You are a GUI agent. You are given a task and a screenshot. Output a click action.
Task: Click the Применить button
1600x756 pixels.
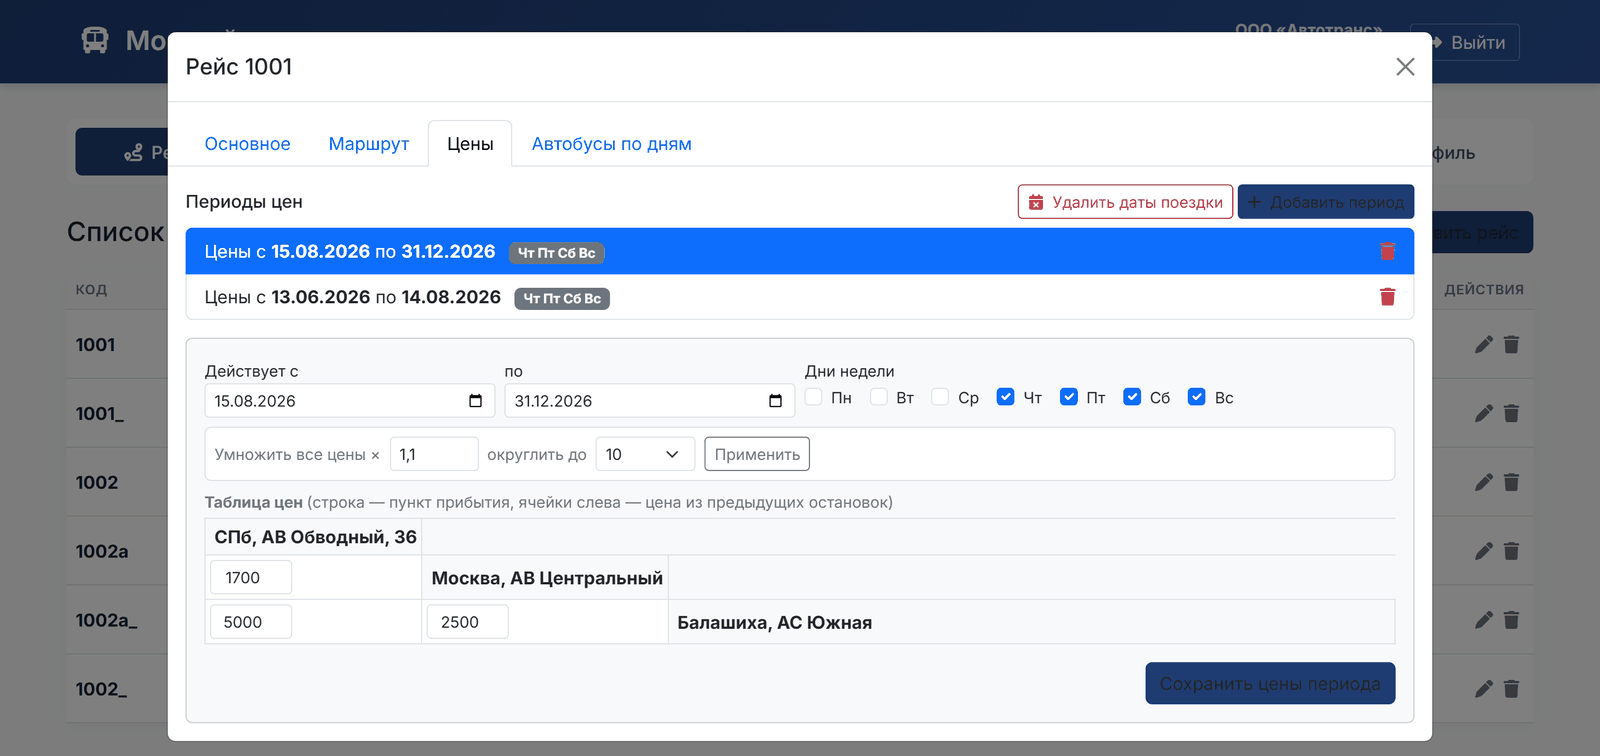tap(757, 454)
